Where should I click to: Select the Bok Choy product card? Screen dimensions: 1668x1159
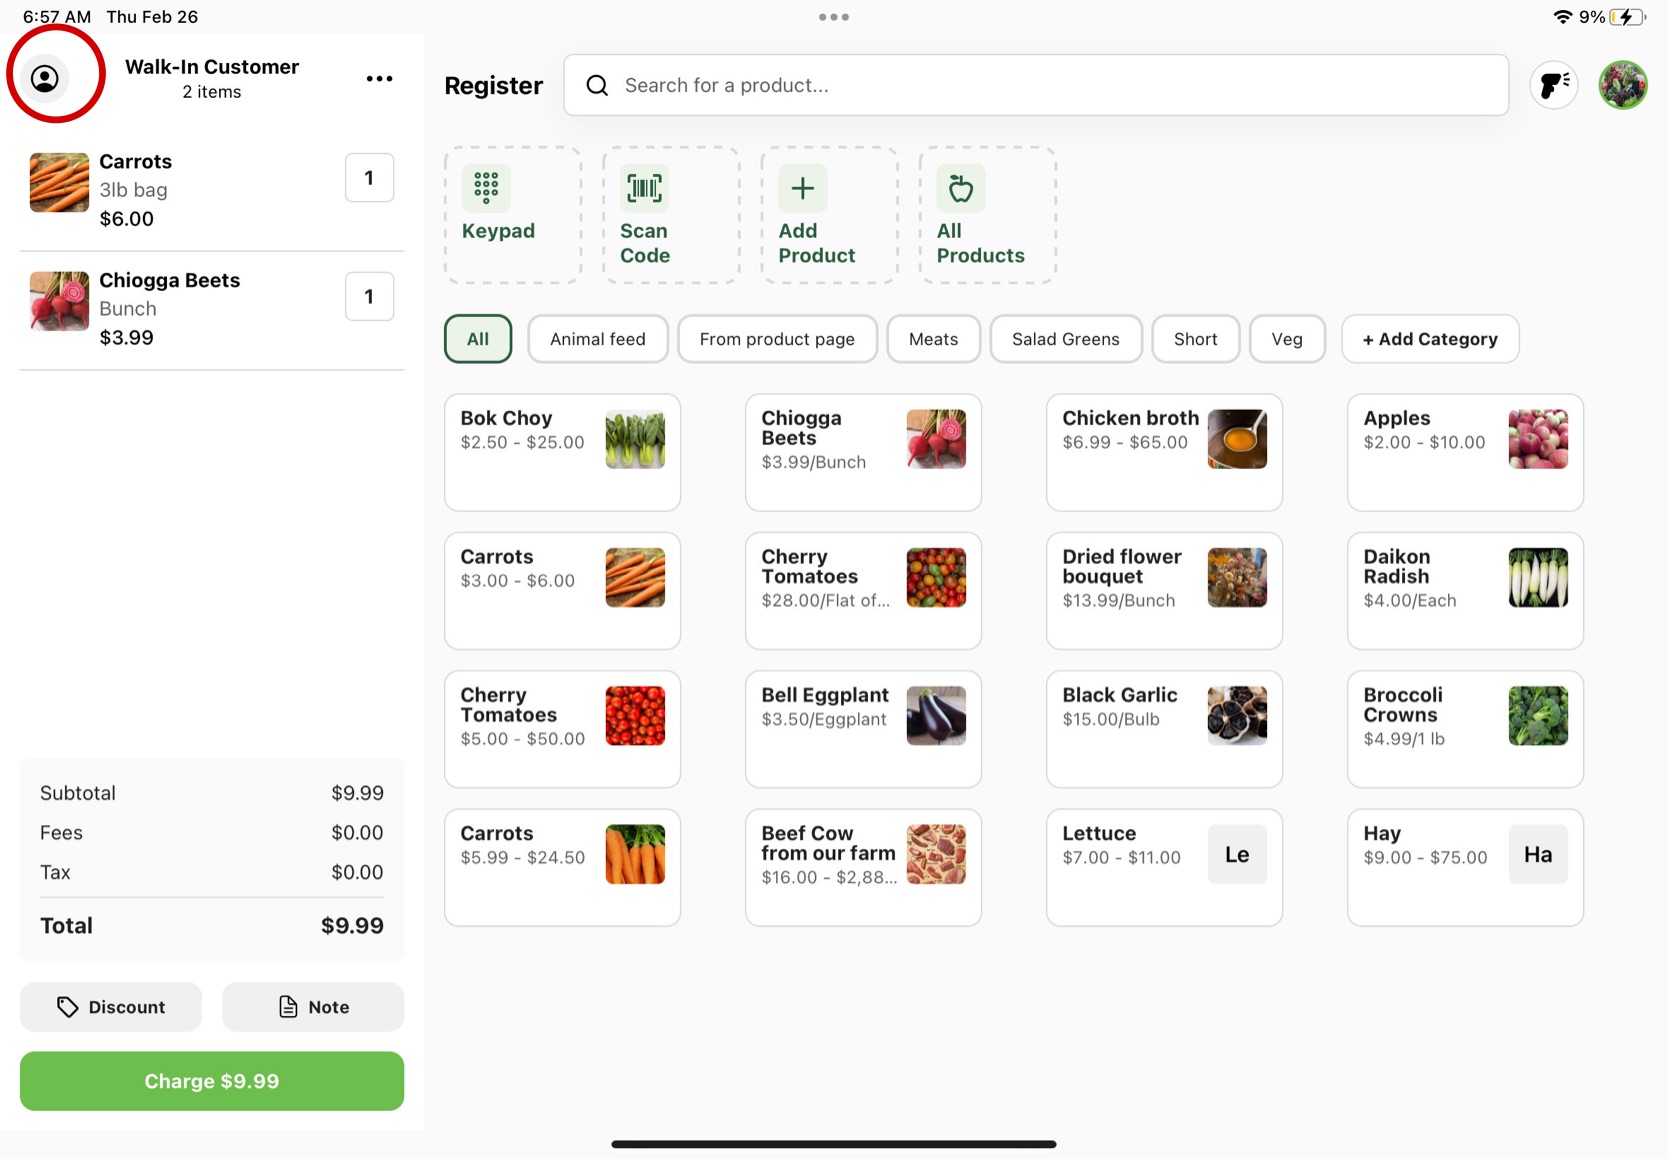coord(562,452)
